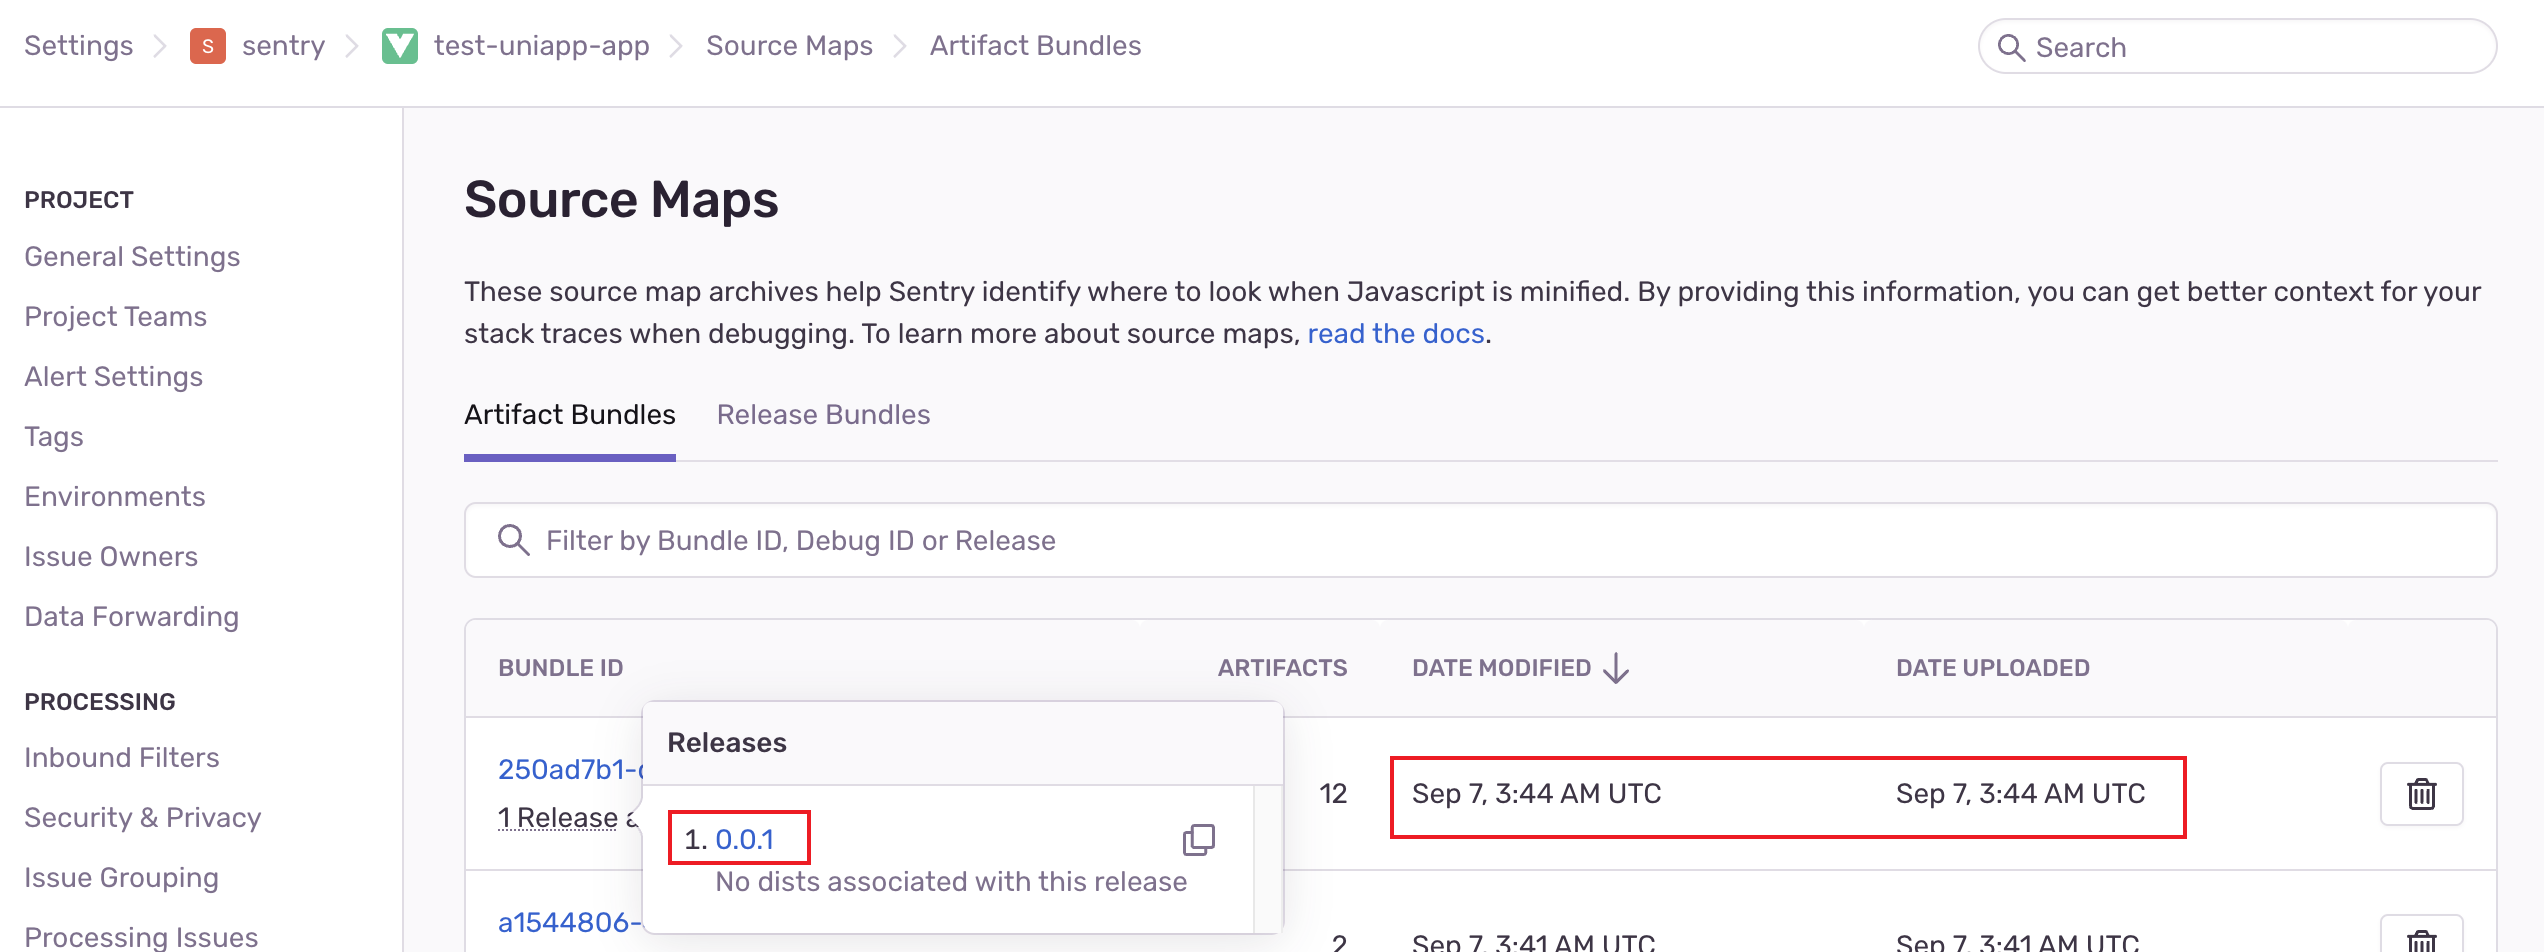Open Inbound Filters settings

121,758
